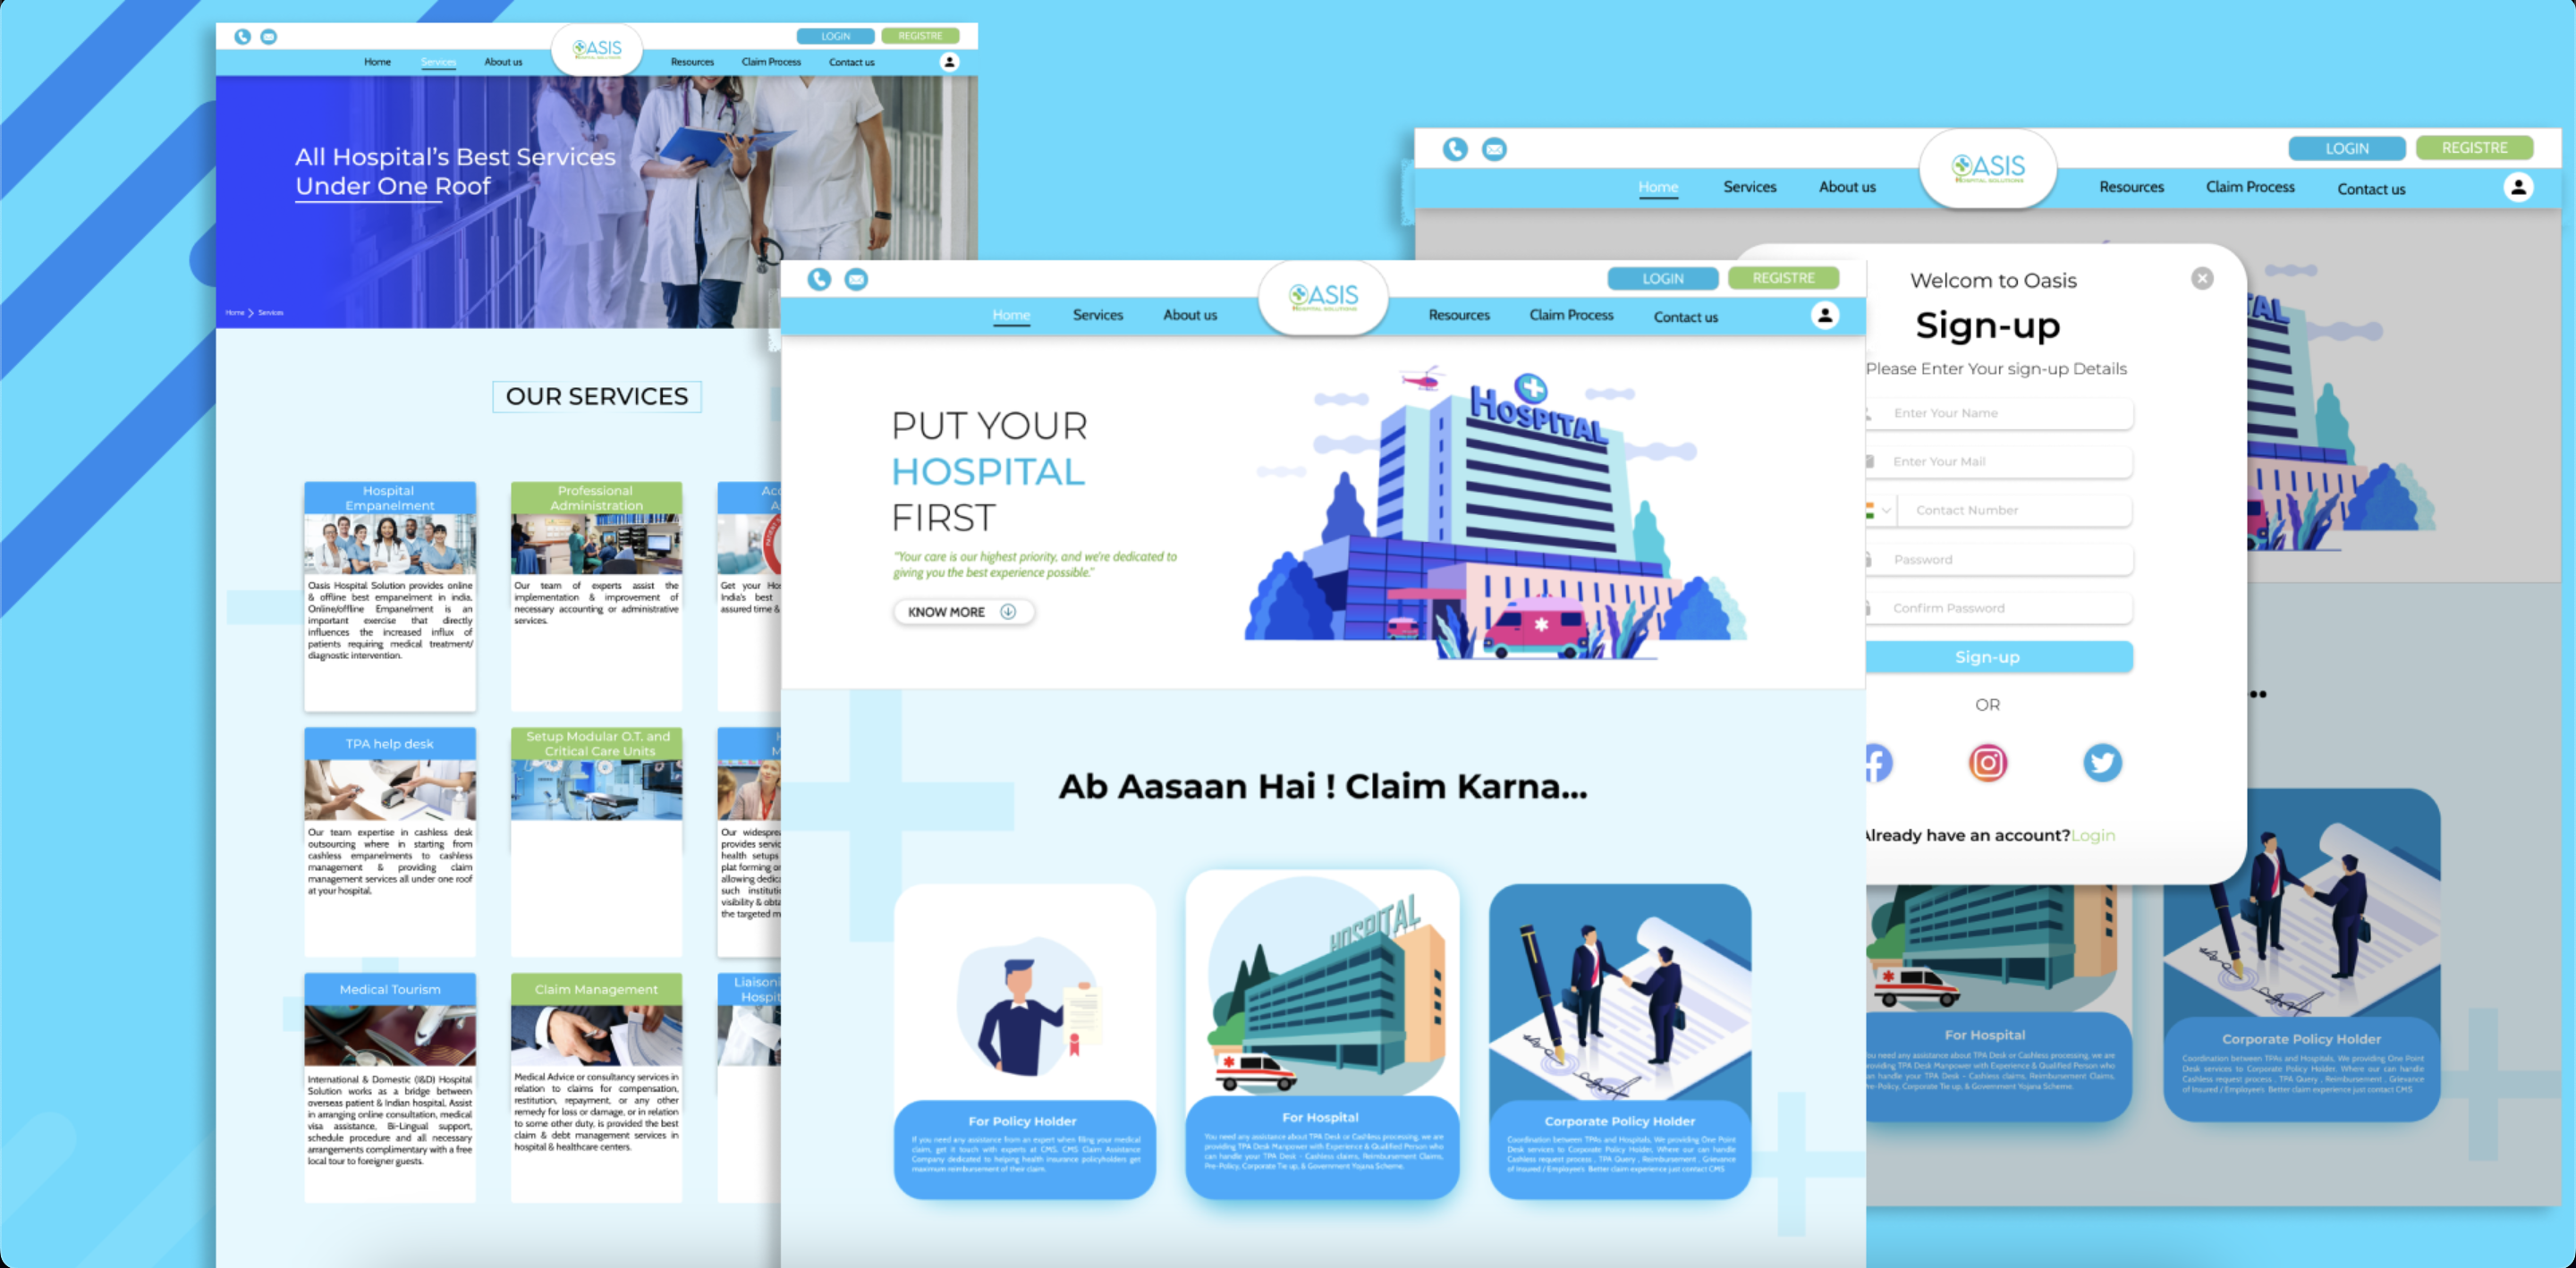Click the green REGISTRE button

coord(1784,278)
